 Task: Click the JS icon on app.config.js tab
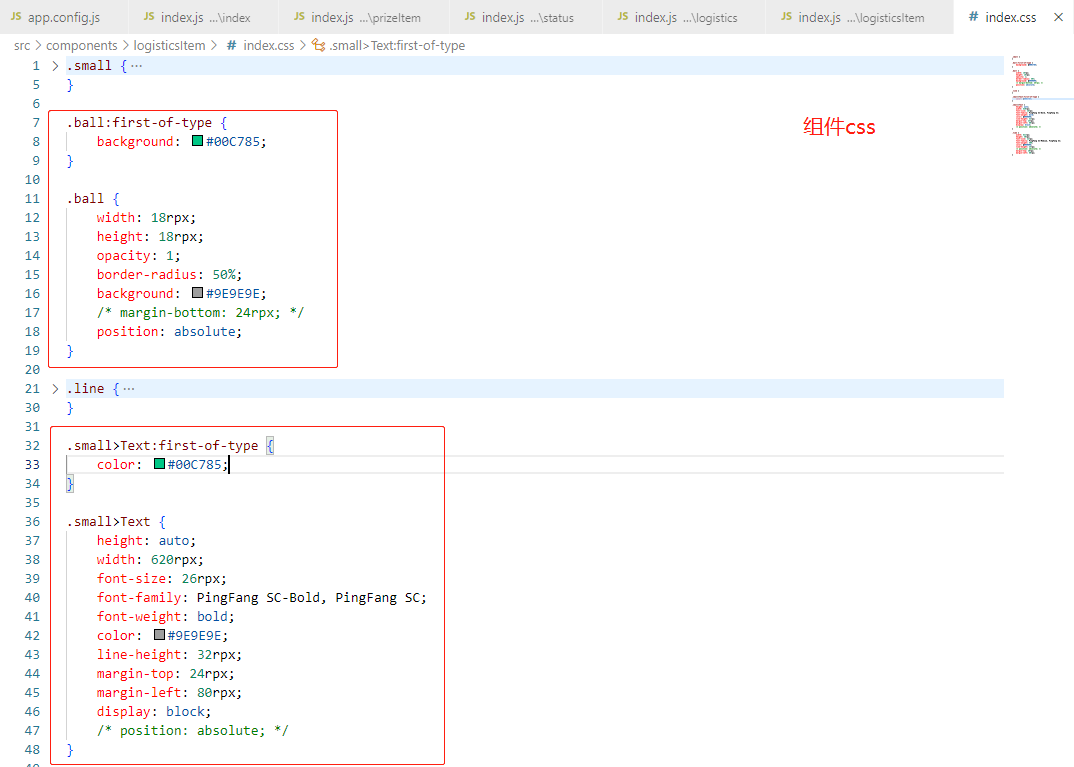tap(16, 16)
